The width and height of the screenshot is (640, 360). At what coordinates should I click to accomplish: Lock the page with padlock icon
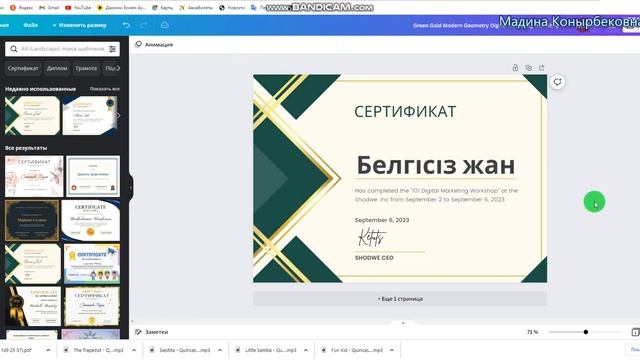click(515, 68)
